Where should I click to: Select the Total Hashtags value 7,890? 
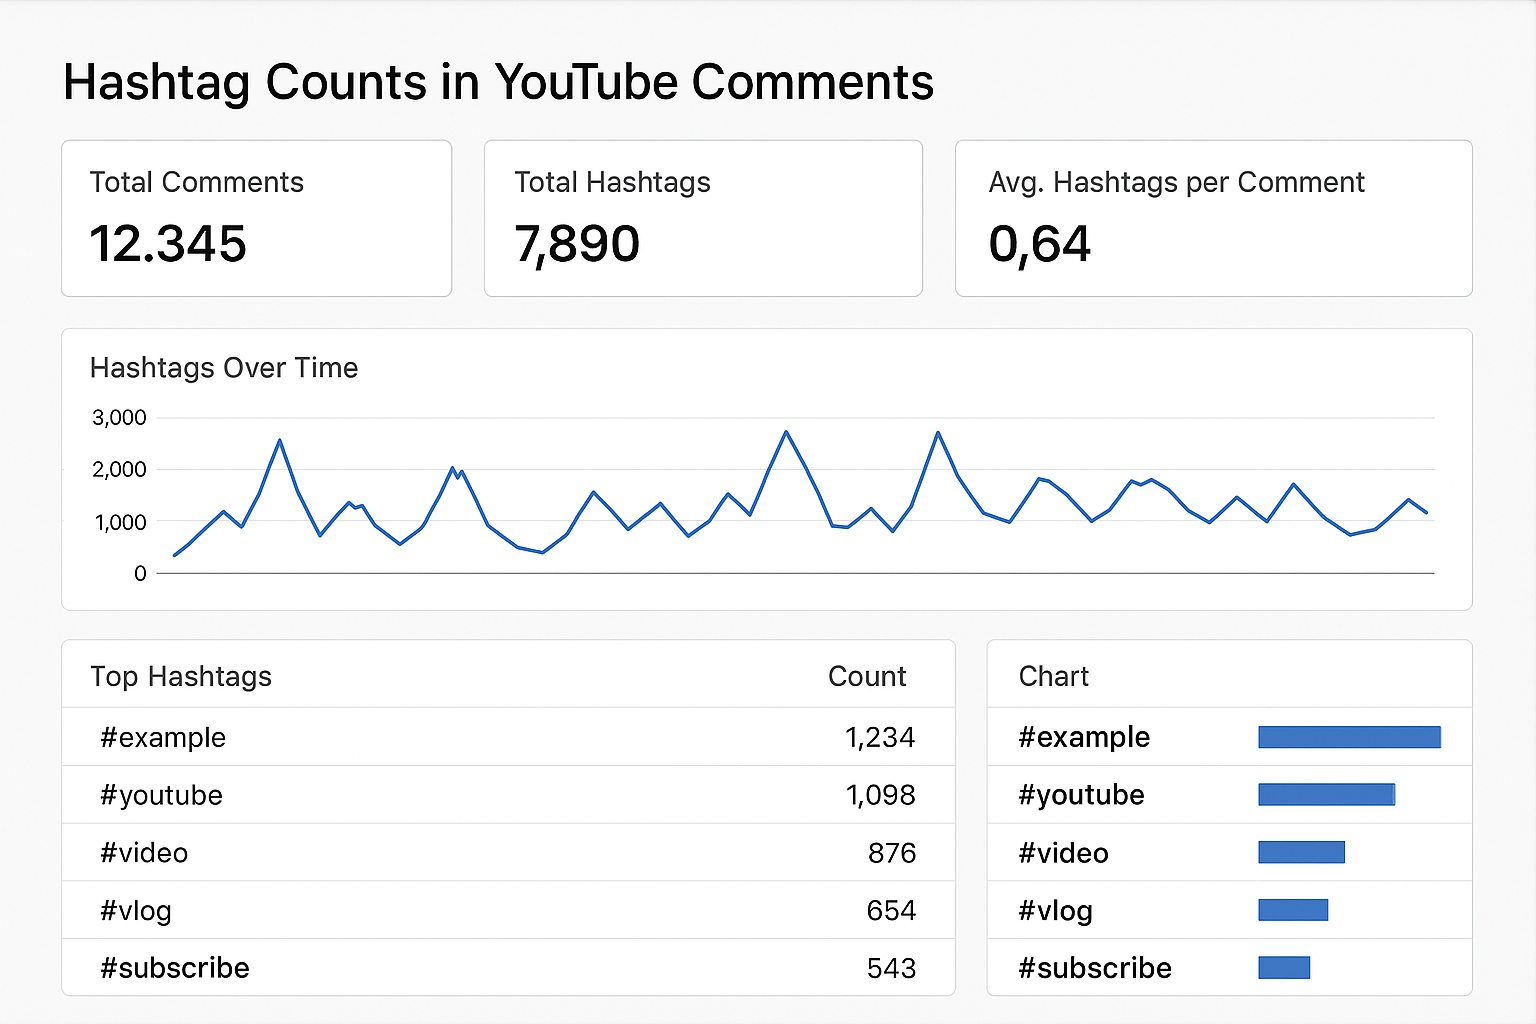click(577, 244)
